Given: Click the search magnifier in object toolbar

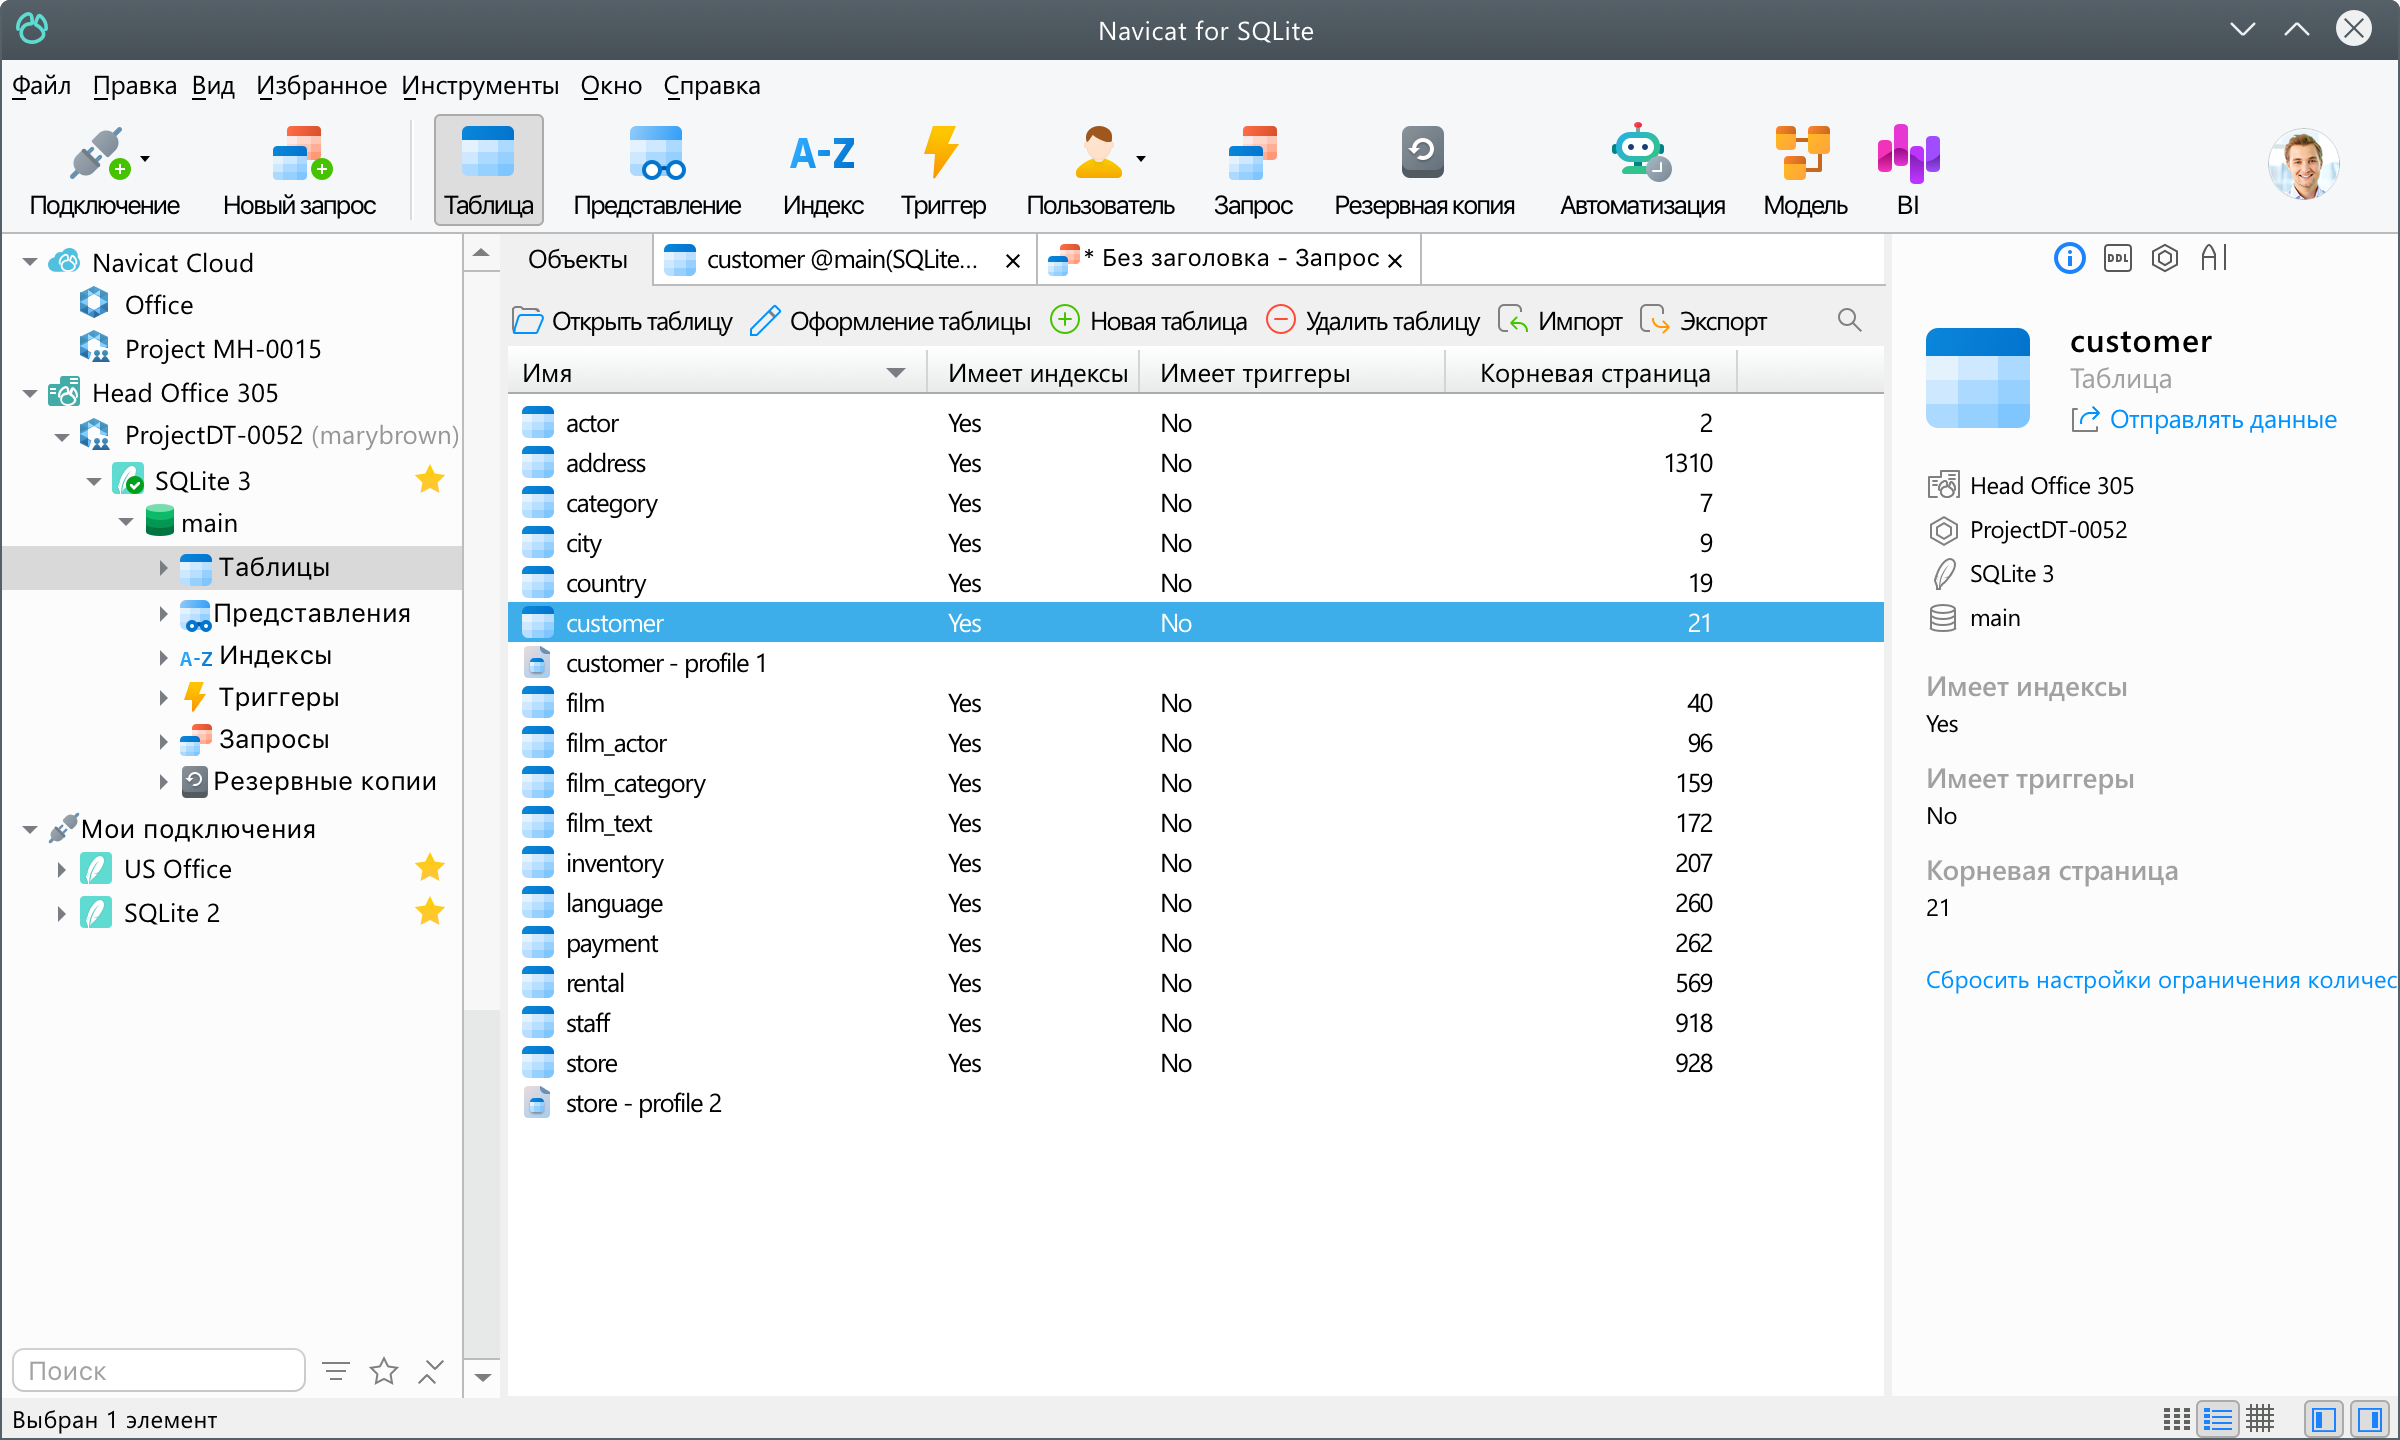Looking at the screenshot, I should [1849, 320].
